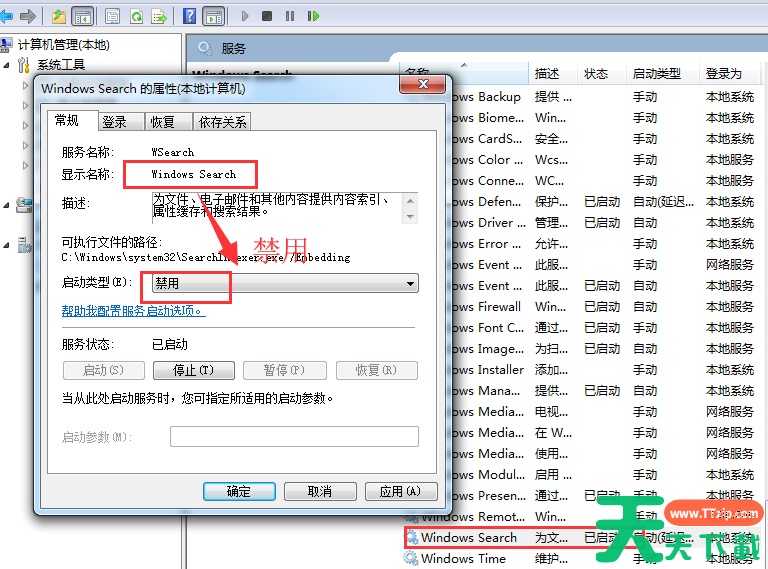Image resolution: width=768 pixels, height=569 pixels.
Task: Select the 计算机管理(本地) root node
Action: (63, 45)
